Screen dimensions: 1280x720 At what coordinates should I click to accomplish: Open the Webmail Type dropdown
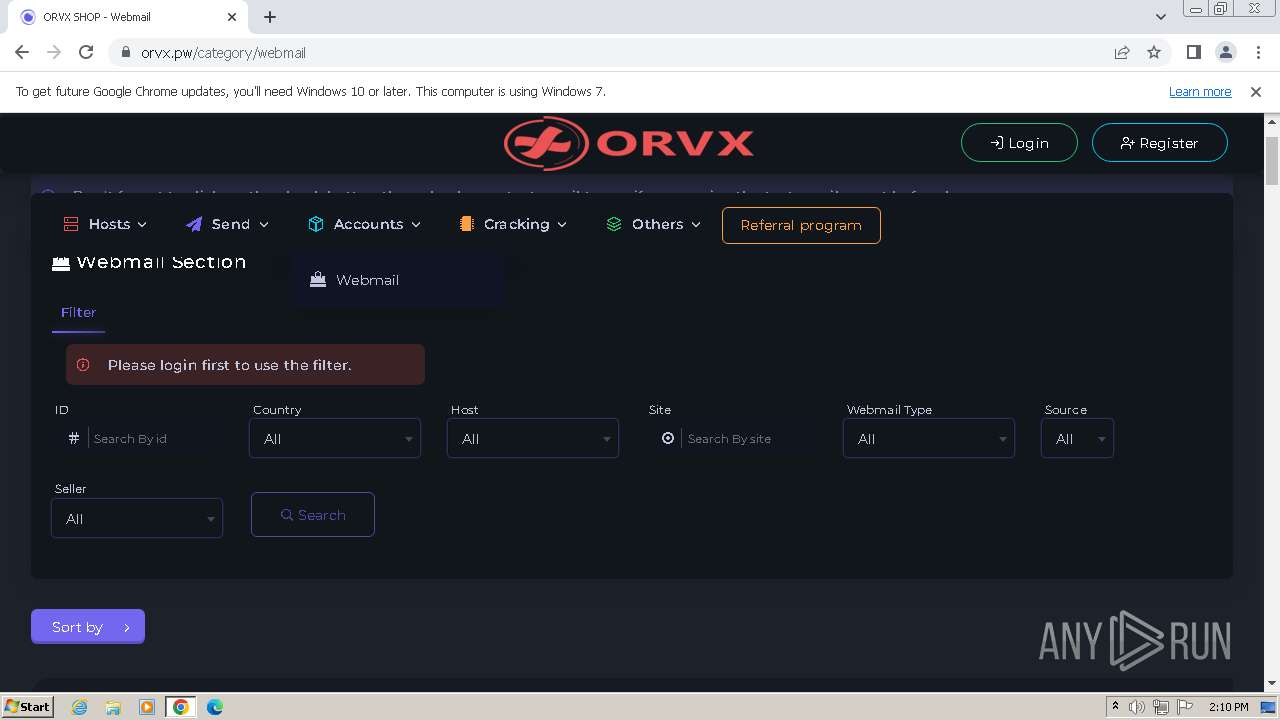tap(929, 438)
